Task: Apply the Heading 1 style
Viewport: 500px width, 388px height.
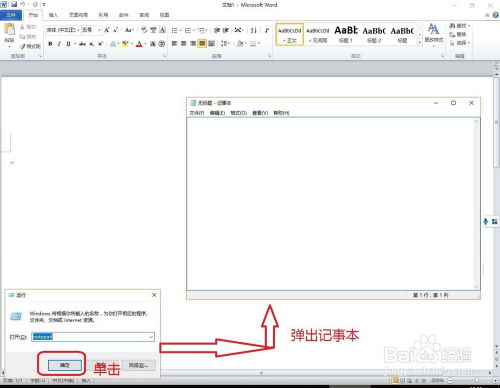Action: click(x=346, y=34)
